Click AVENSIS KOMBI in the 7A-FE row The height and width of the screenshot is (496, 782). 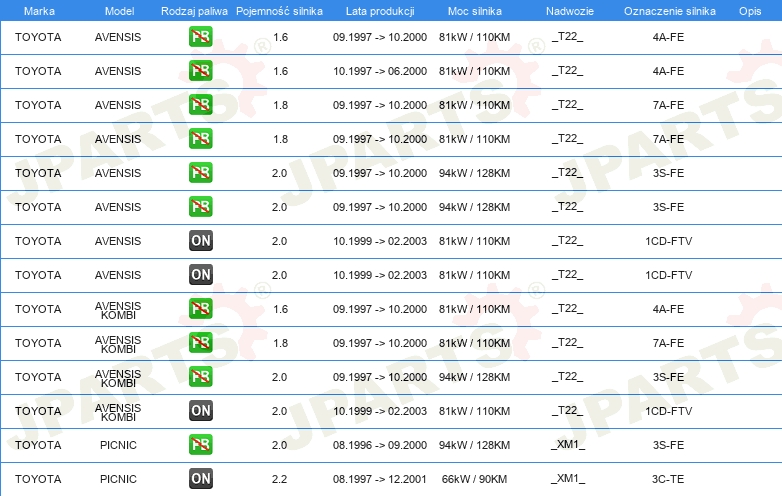click(x=118, y=344)
